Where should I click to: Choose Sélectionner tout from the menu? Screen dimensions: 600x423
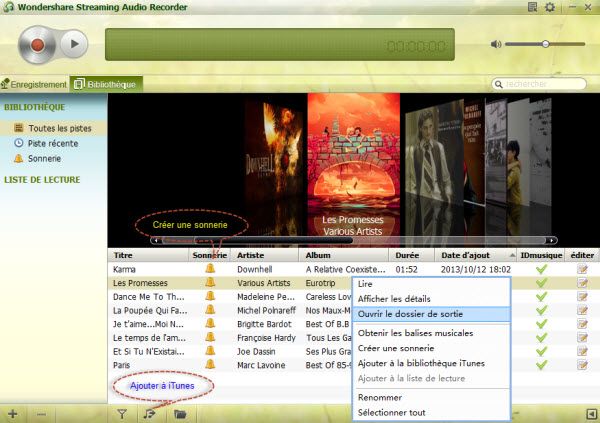(x=431, y=413)
